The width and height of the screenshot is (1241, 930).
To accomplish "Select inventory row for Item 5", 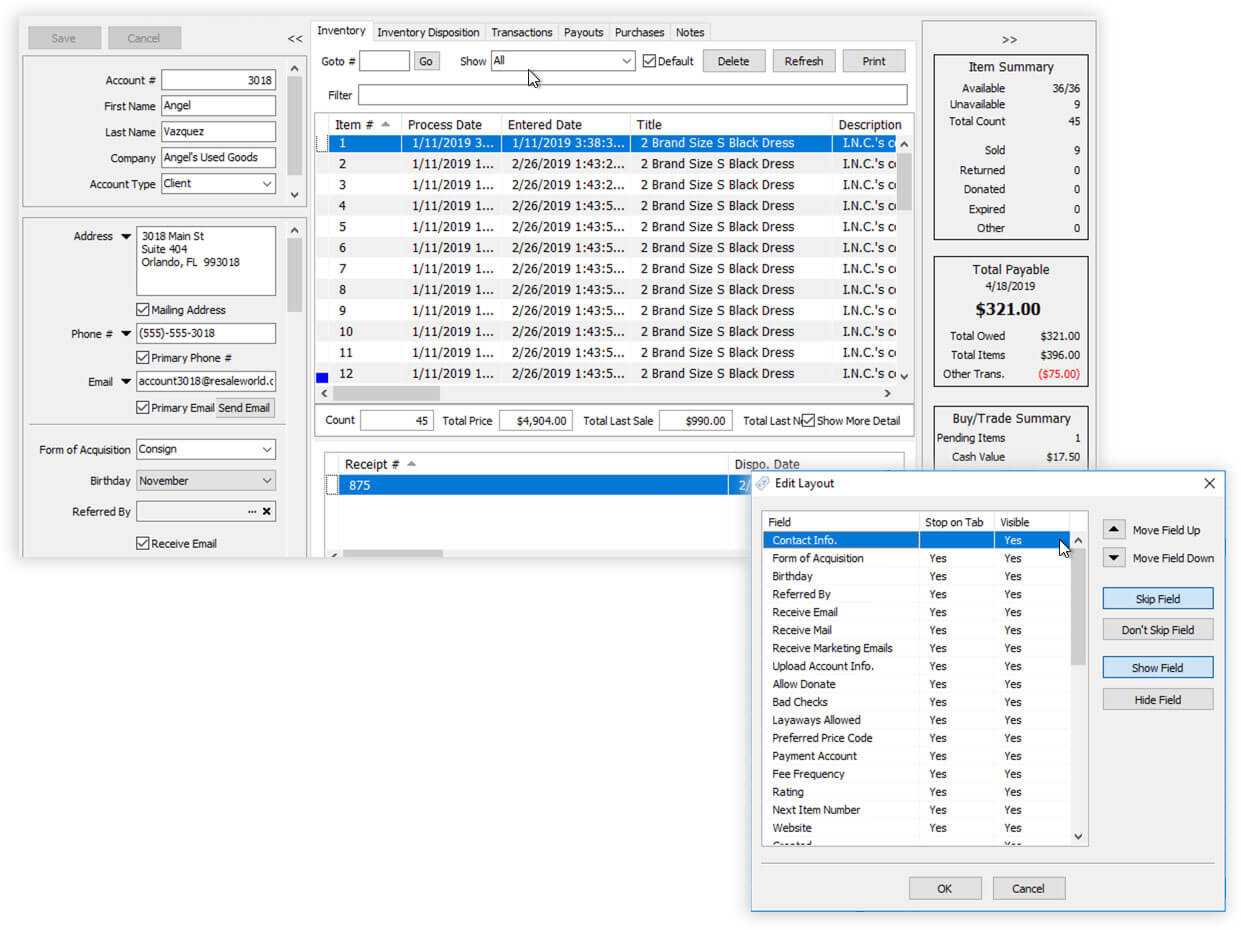I will coord(606,227).
